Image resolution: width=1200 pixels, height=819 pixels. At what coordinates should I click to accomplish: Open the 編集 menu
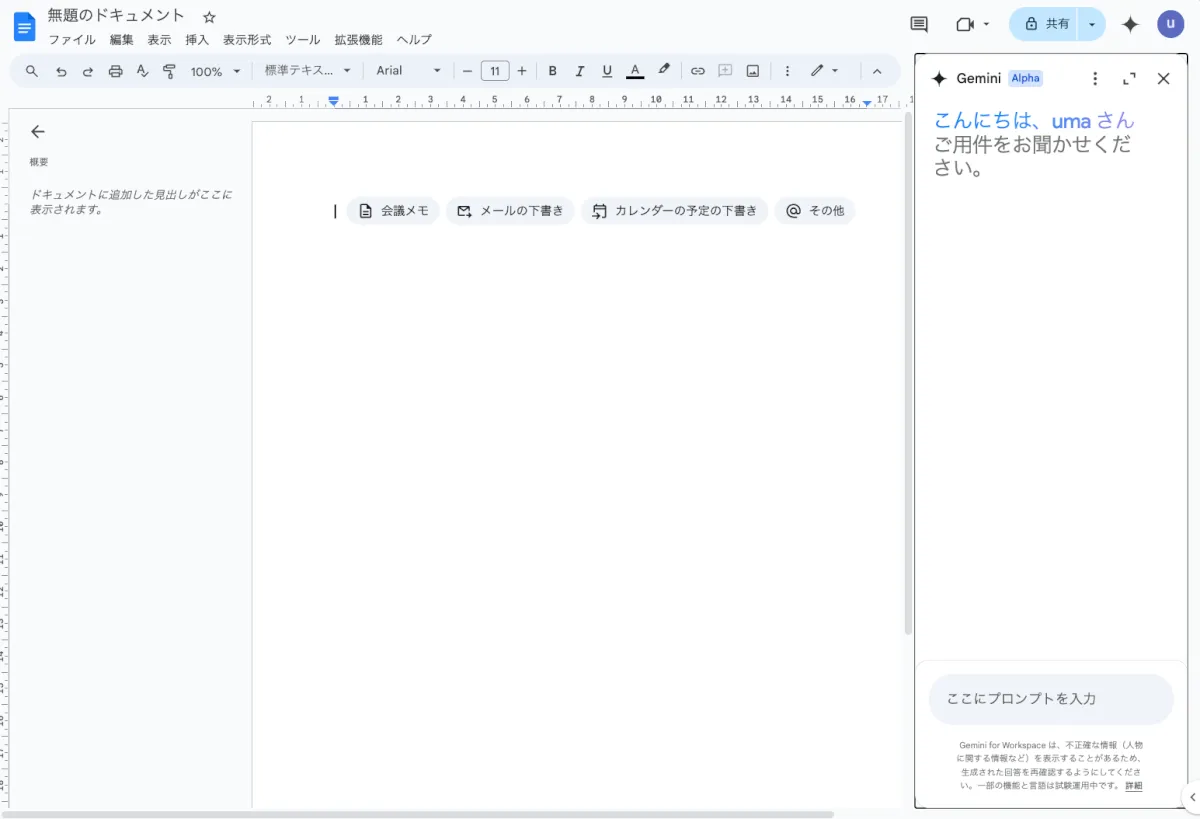(122, 40)
